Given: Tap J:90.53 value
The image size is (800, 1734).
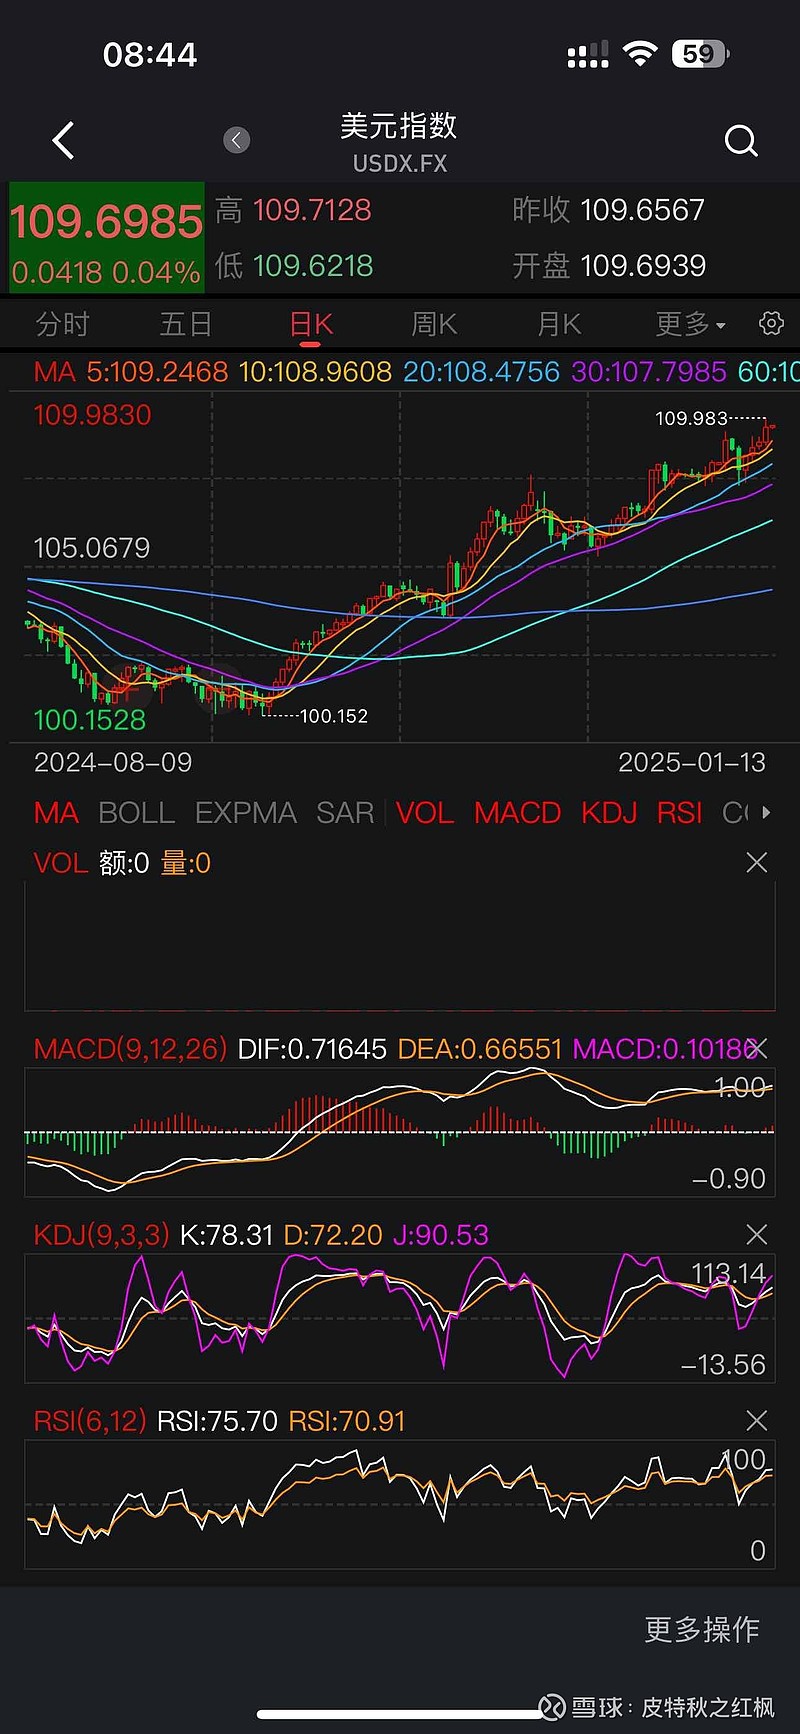Looking at the screenshot, I should [441, 1234].
